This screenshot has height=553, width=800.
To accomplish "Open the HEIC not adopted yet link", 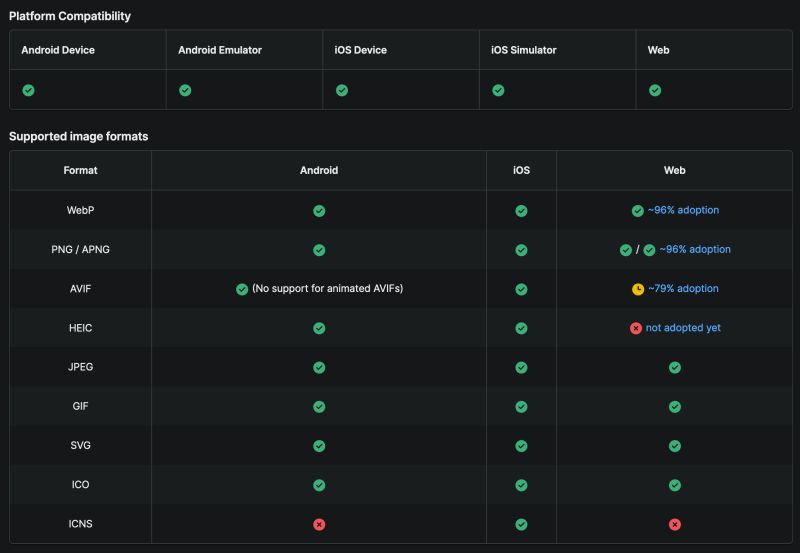I will pyautogui.click(x=683, y=328).
